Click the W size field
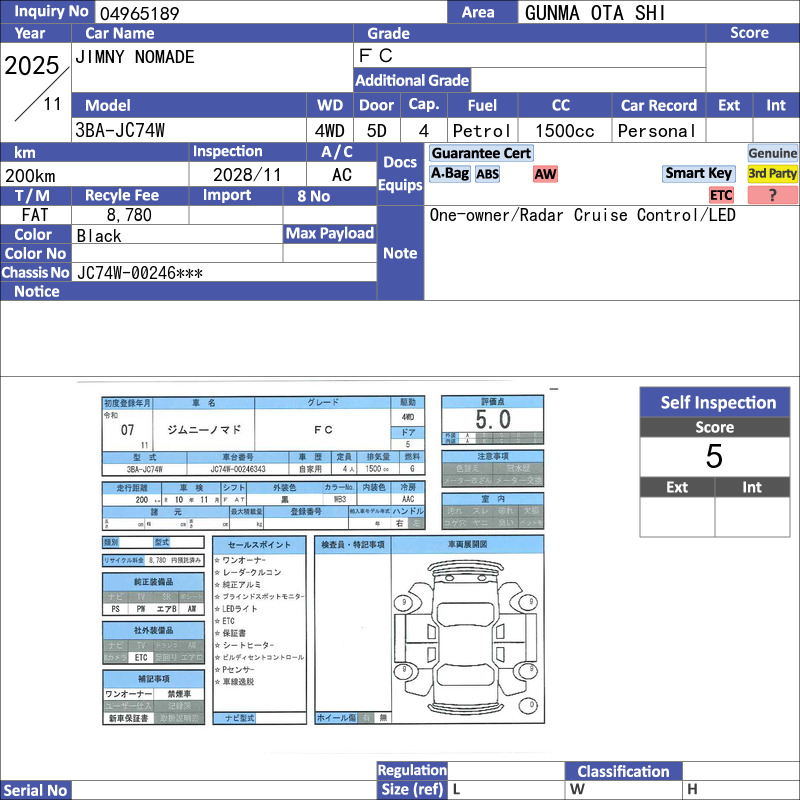 (623, 789)
